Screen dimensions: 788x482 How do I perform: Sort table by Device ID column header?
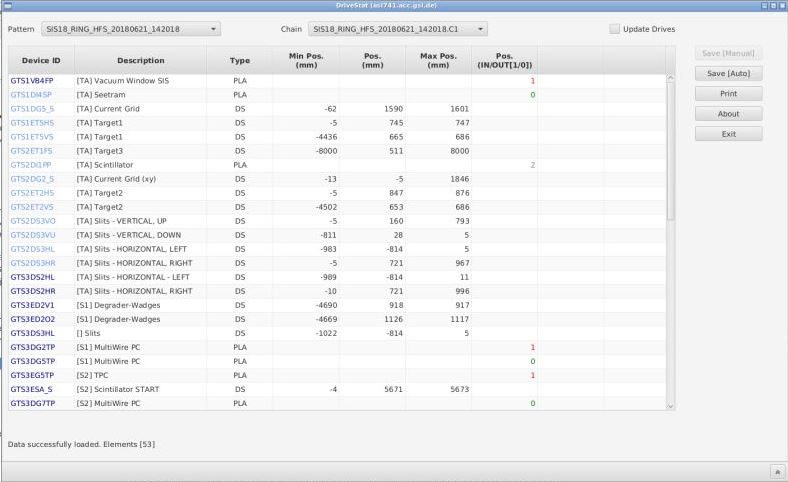35,61
